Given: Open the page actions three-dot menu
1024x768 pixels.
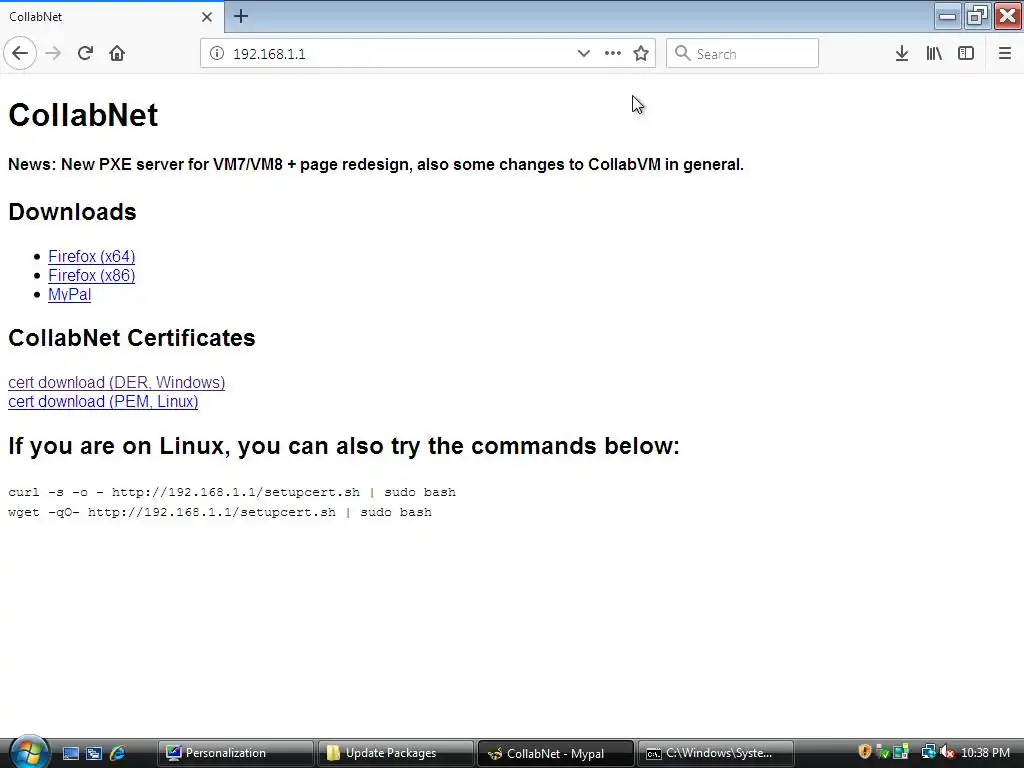Looking at the screenshot, I should click(613, 54).
